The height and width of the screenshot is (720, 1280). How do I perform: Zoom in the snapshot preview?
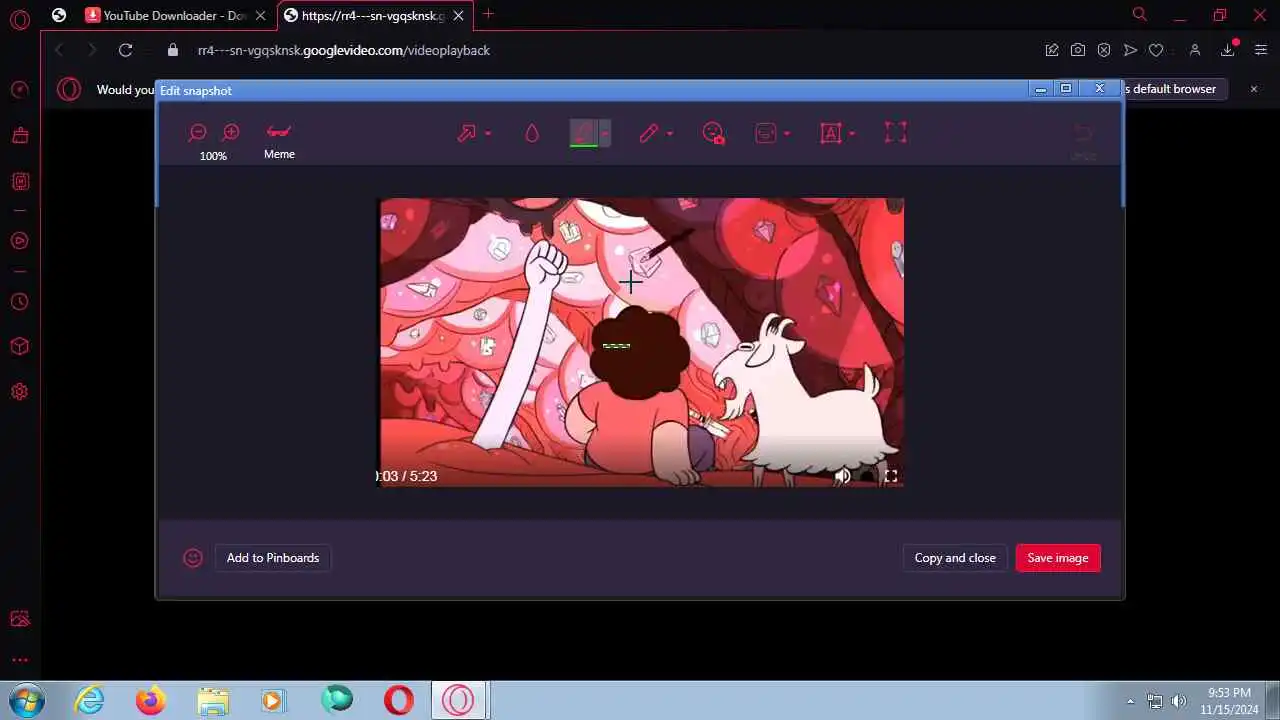point(231,132)
